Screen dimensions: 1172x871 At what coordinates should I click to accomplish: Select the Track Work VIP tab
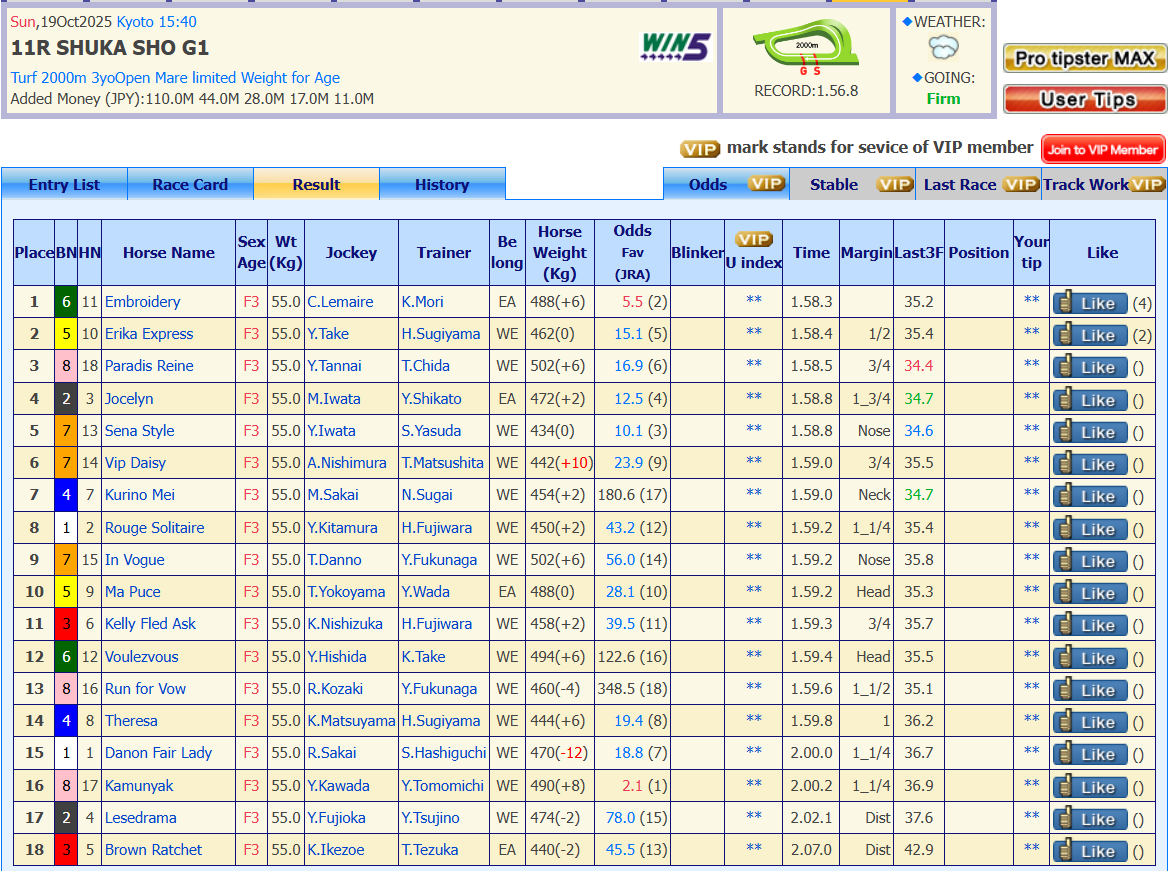(1104, 184)
